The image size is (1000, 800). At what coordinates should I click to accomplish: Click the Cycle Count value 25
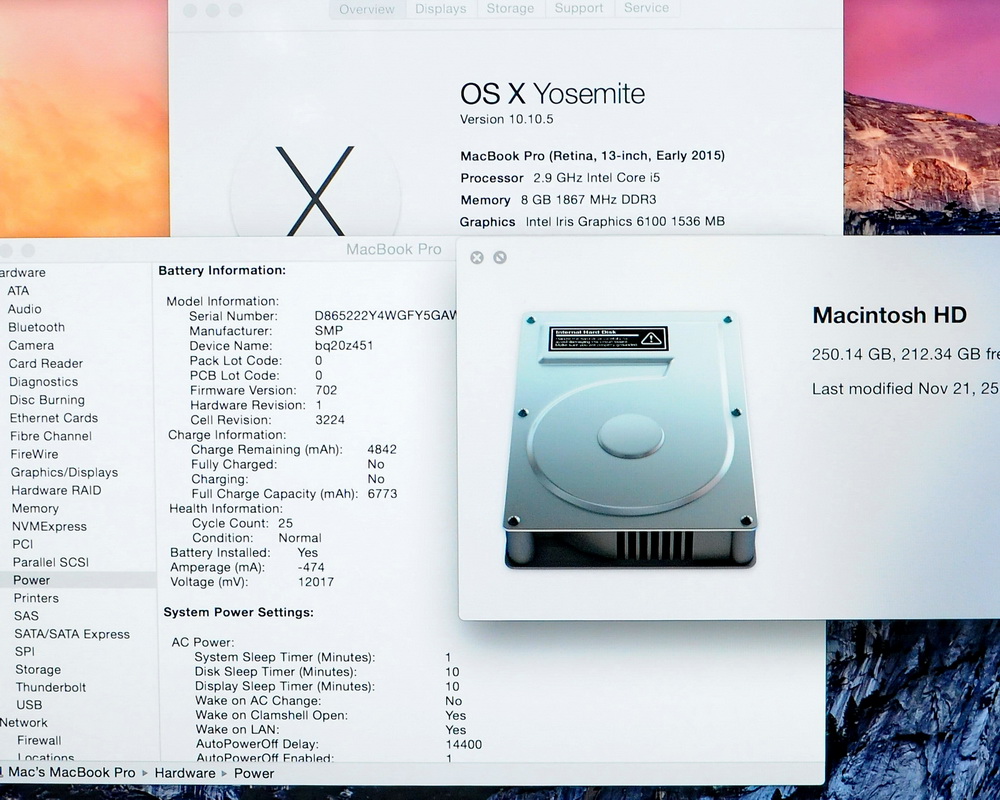point(285,523)
